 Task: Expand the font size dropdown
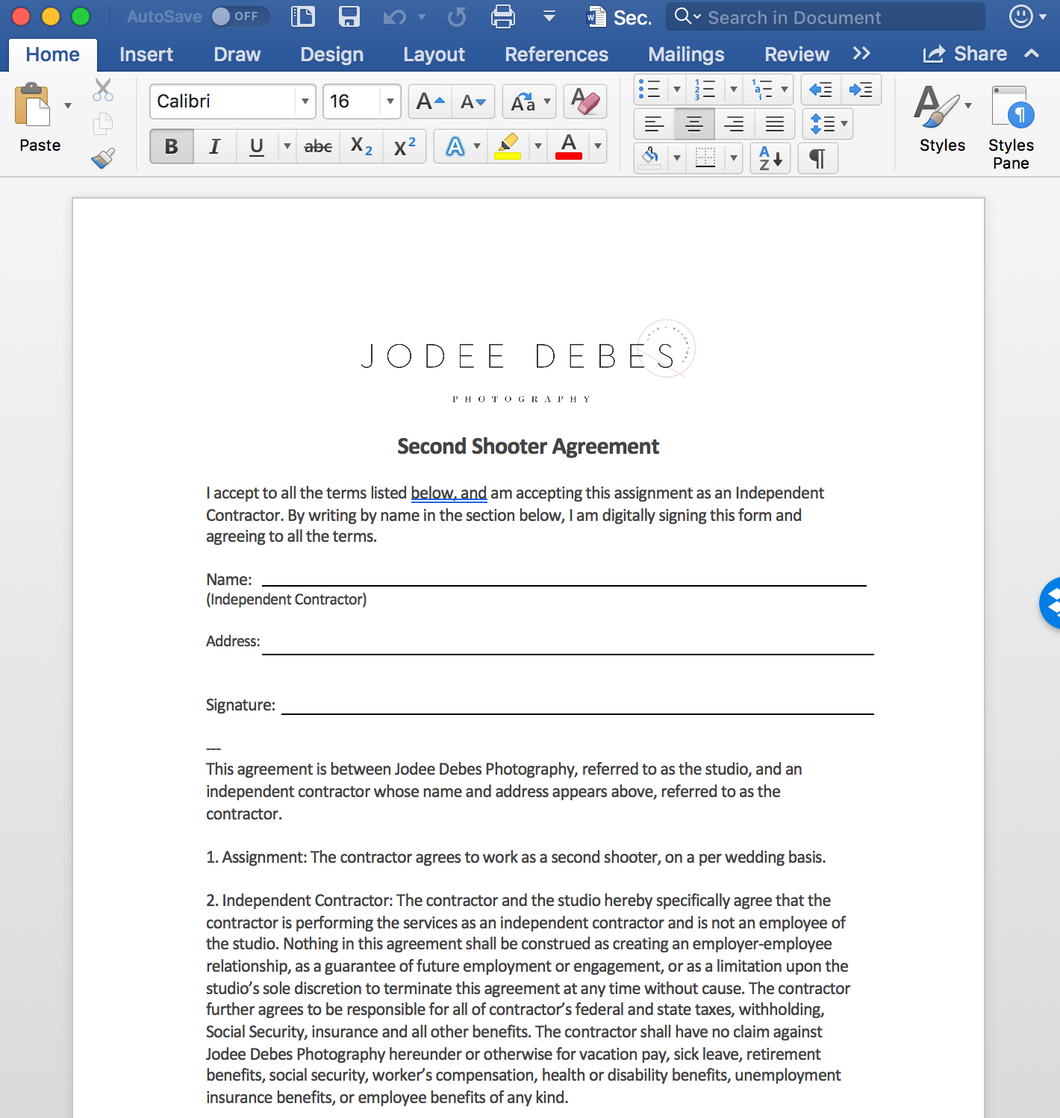(x=390, y=101)
